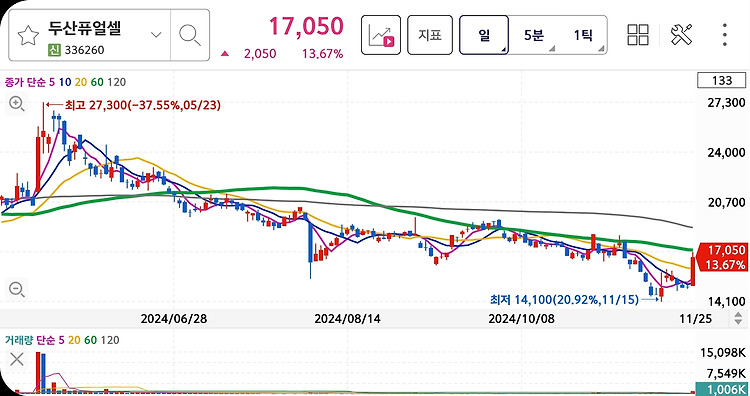Click the header price 17,050

coord(306,26)
